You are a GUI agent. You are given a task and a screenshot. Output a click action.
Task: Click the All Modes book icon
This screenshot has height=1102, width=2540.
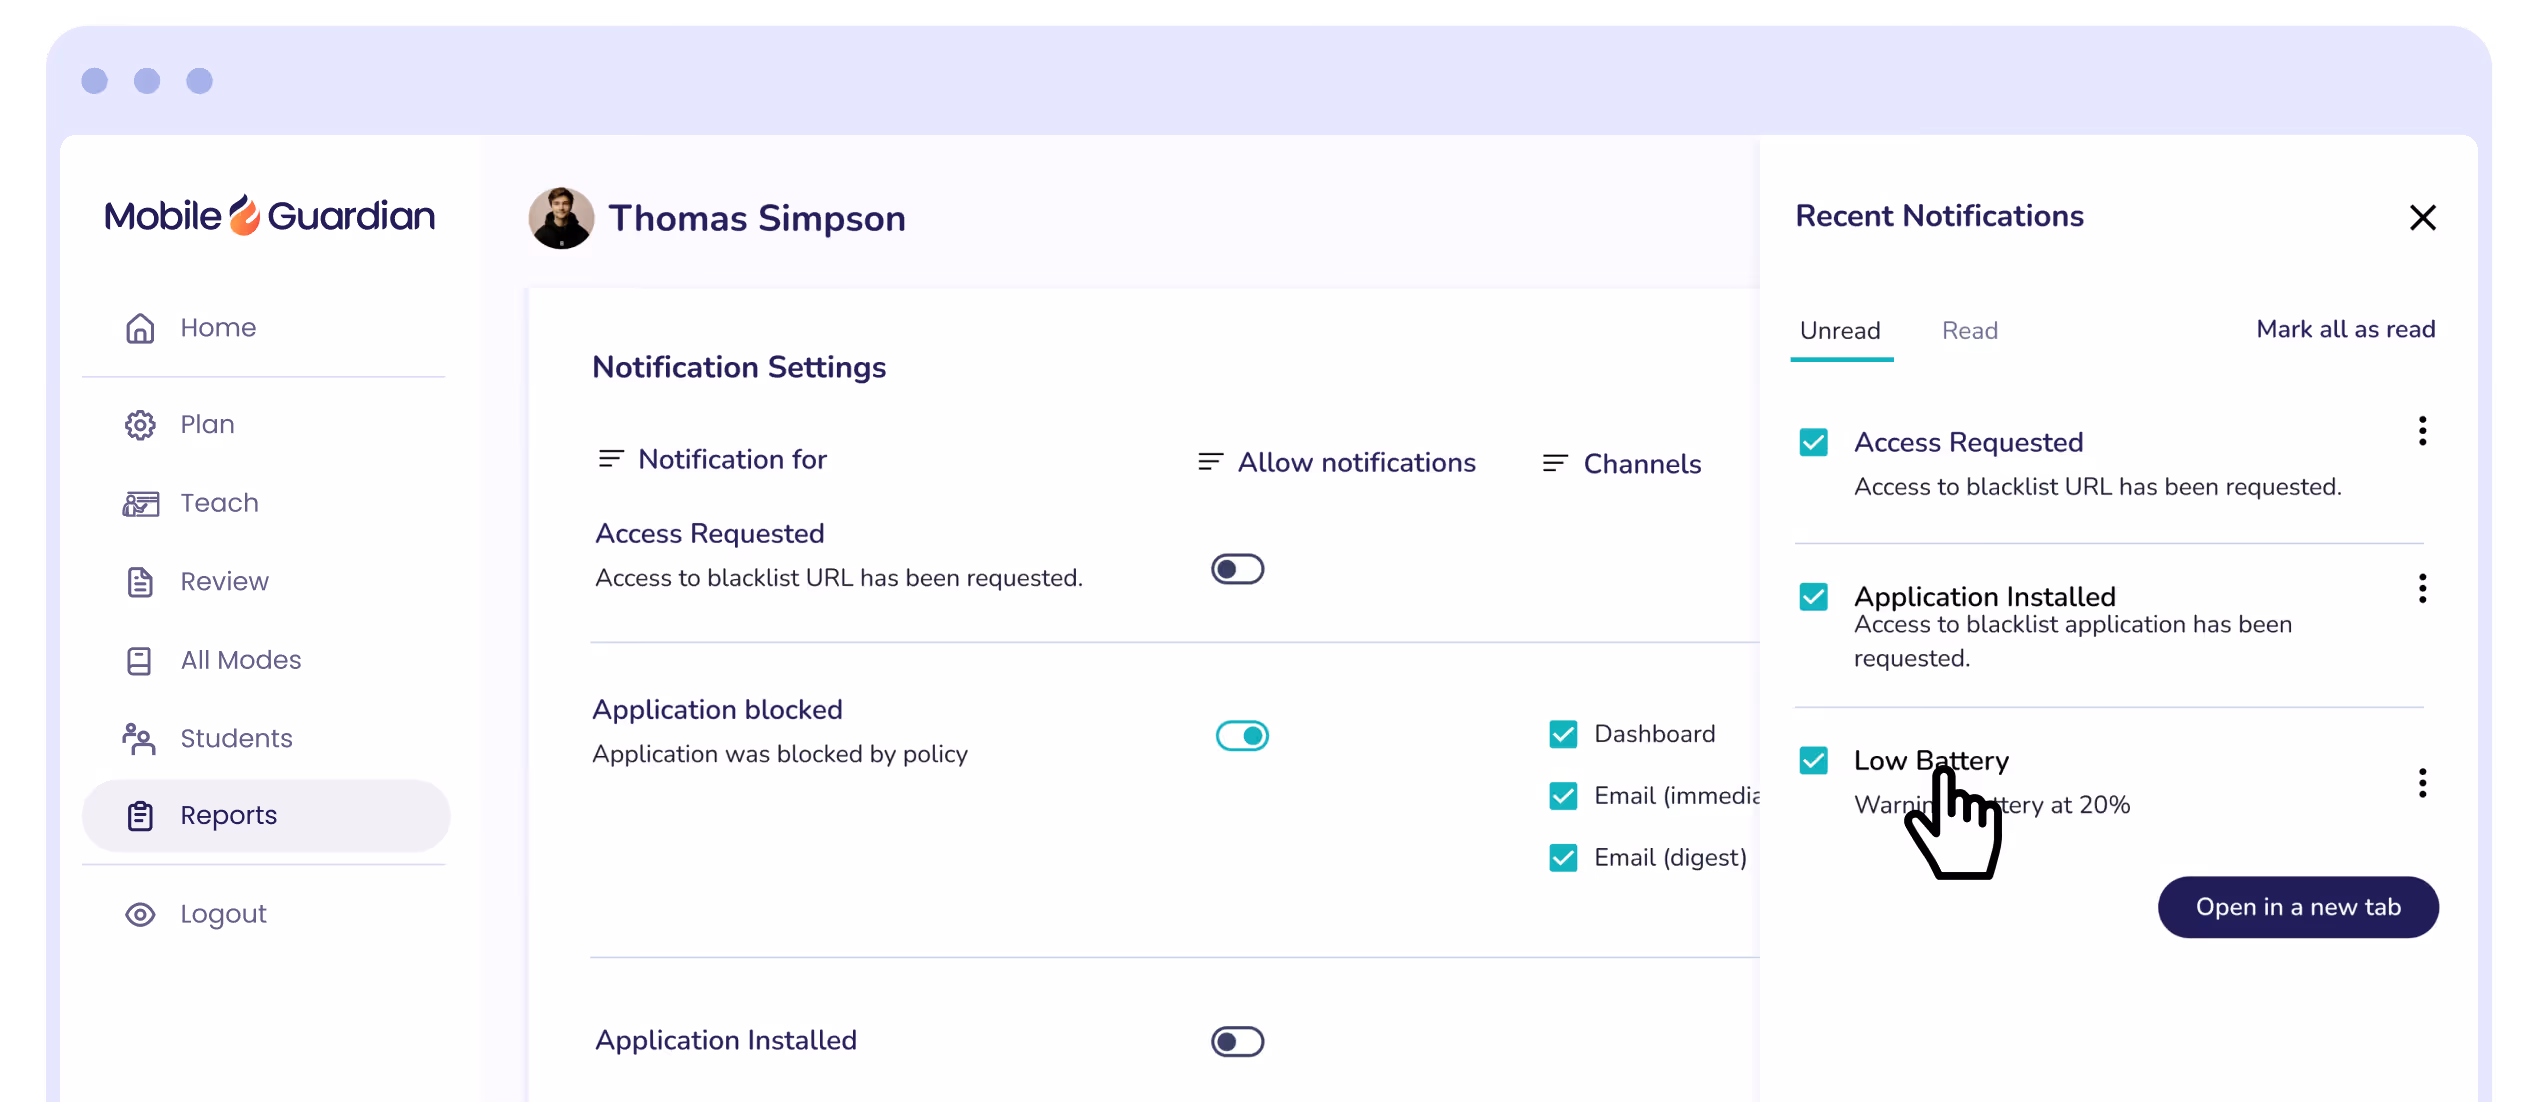[140, 661]
